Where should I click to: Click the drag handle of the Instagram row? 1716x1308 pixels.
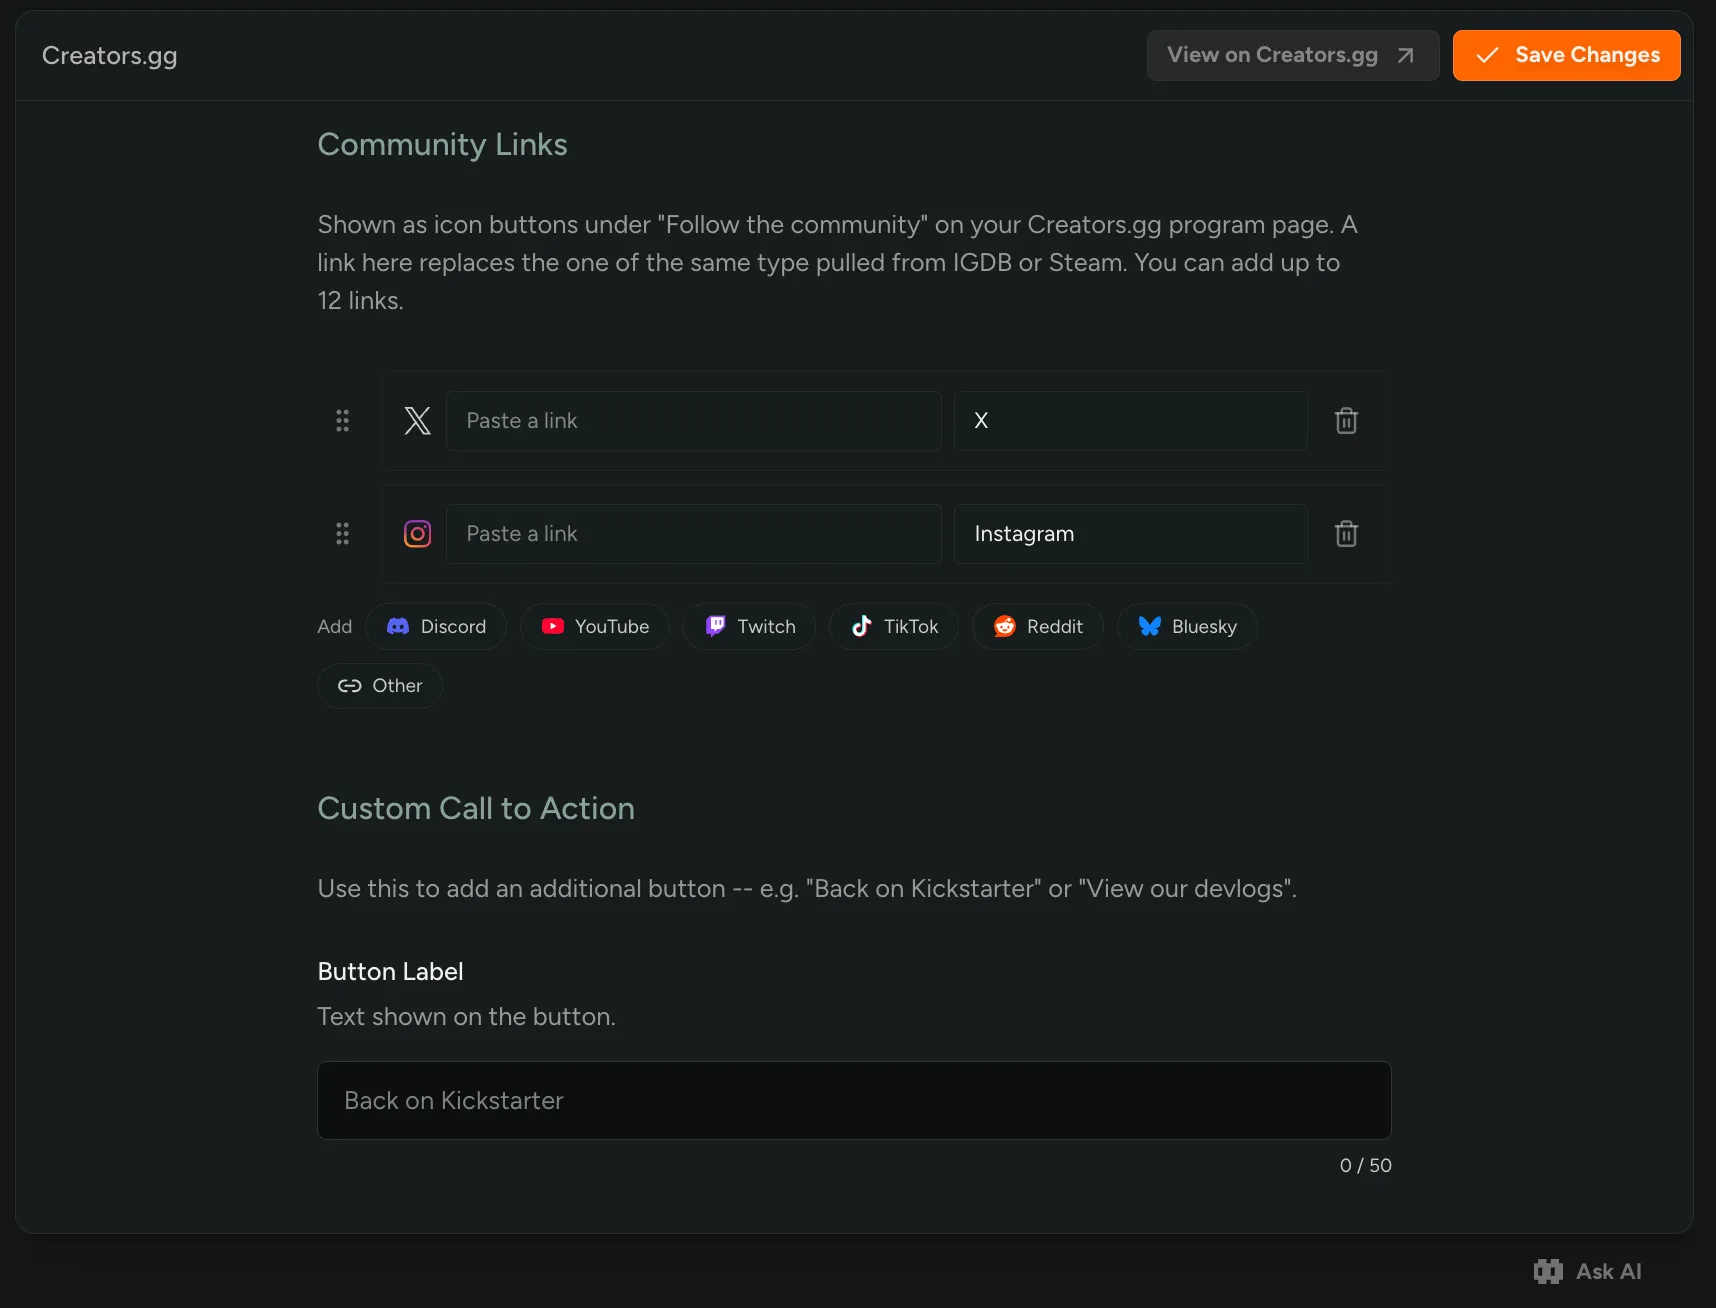tap(342, 534)
